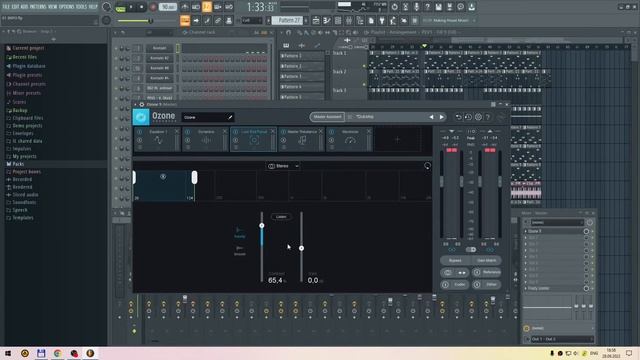Click the save project disk icon

pos(438,7)
